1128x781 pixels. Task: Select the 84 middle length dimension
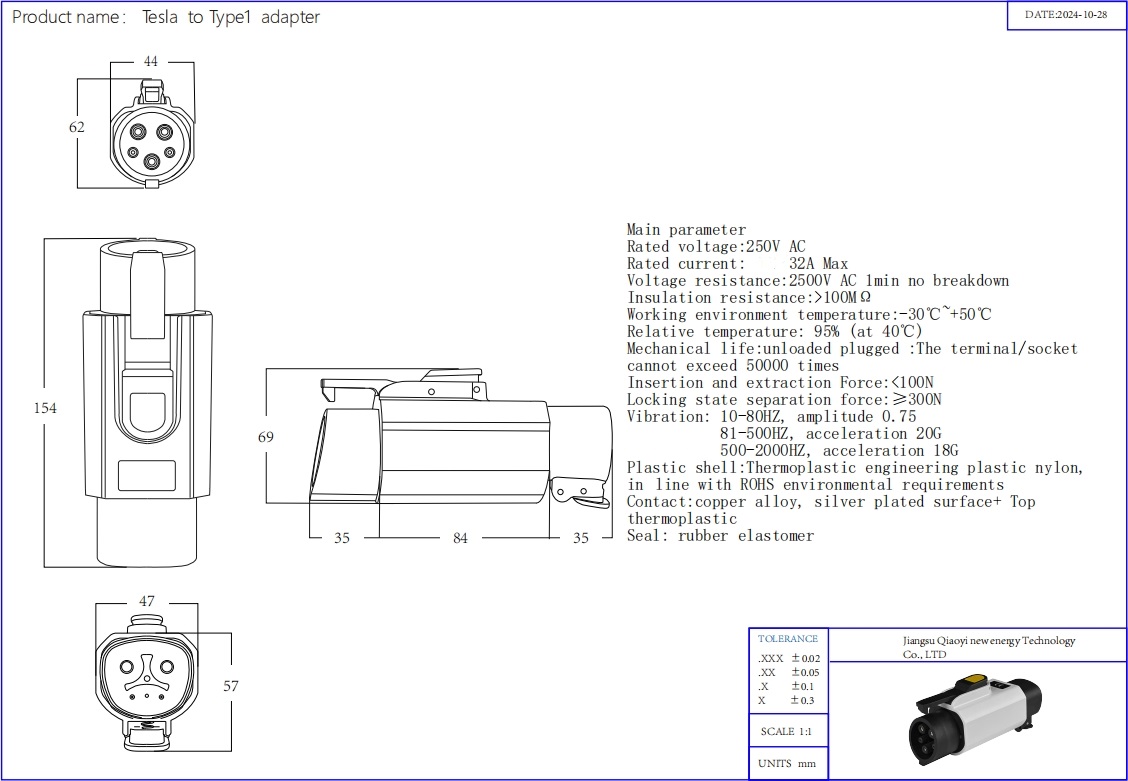(x=460, y=539)
